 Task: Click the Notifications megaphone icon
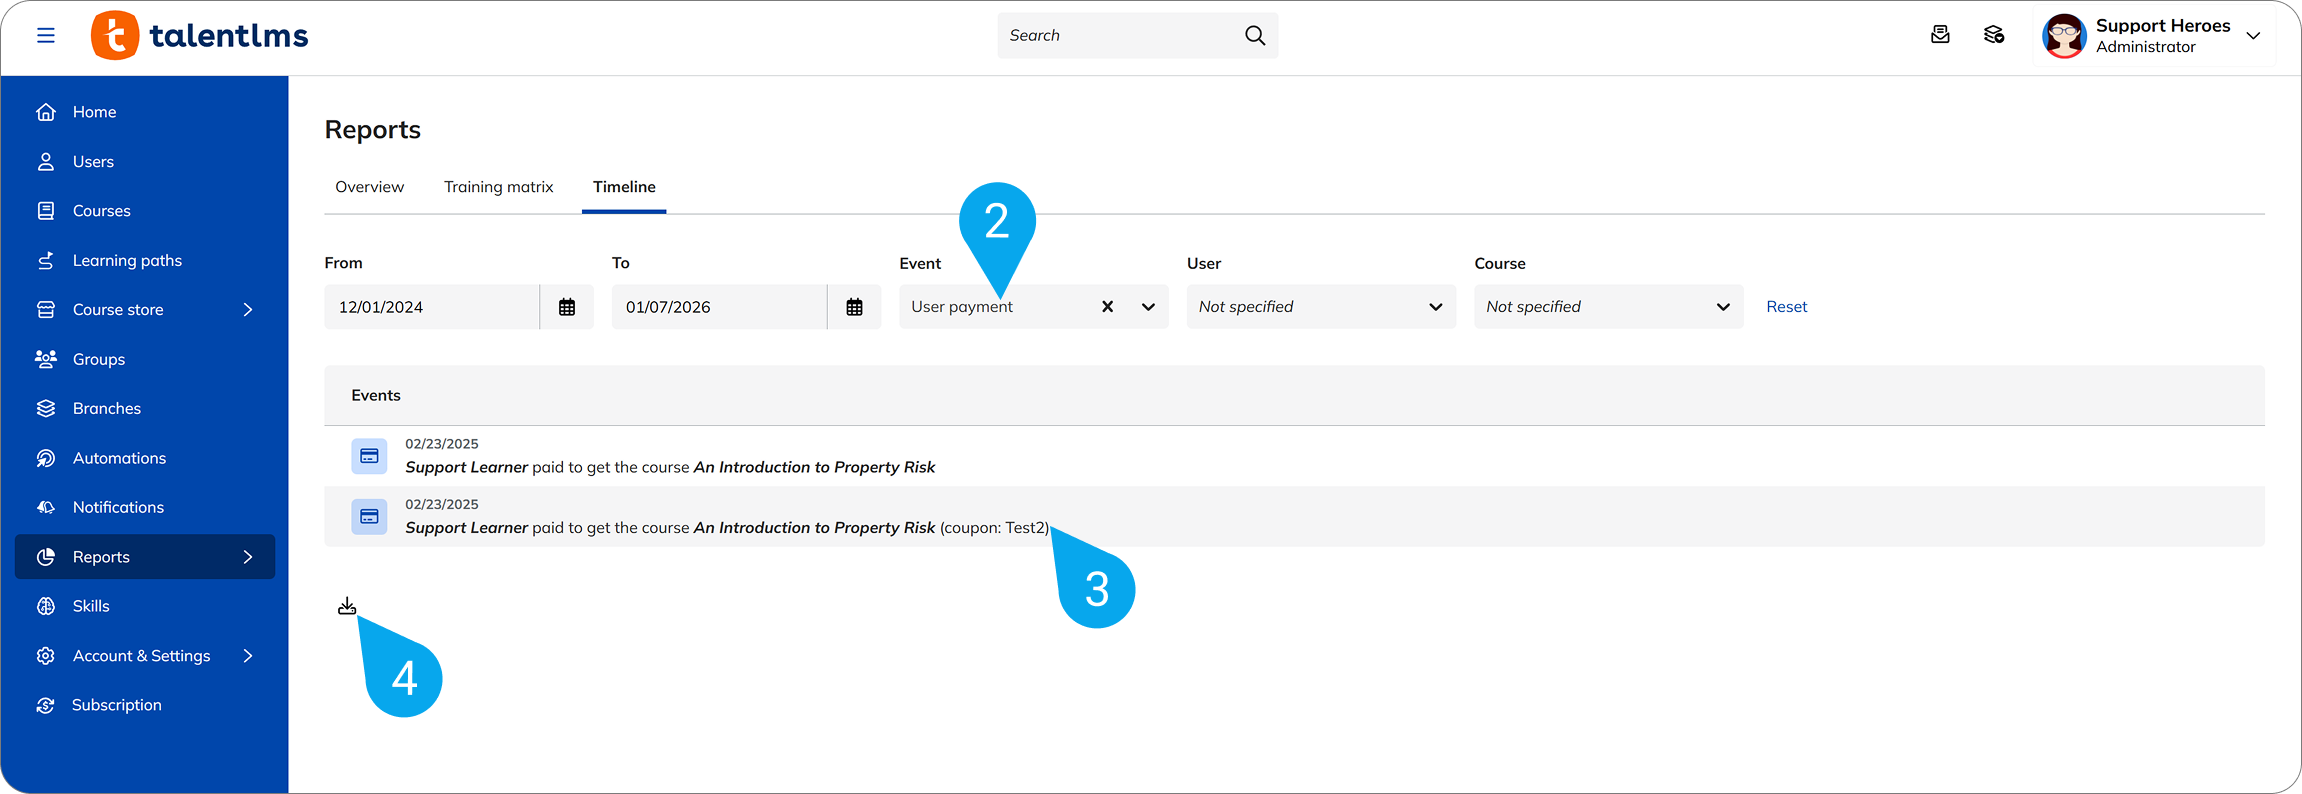click(x=46, y=507)
